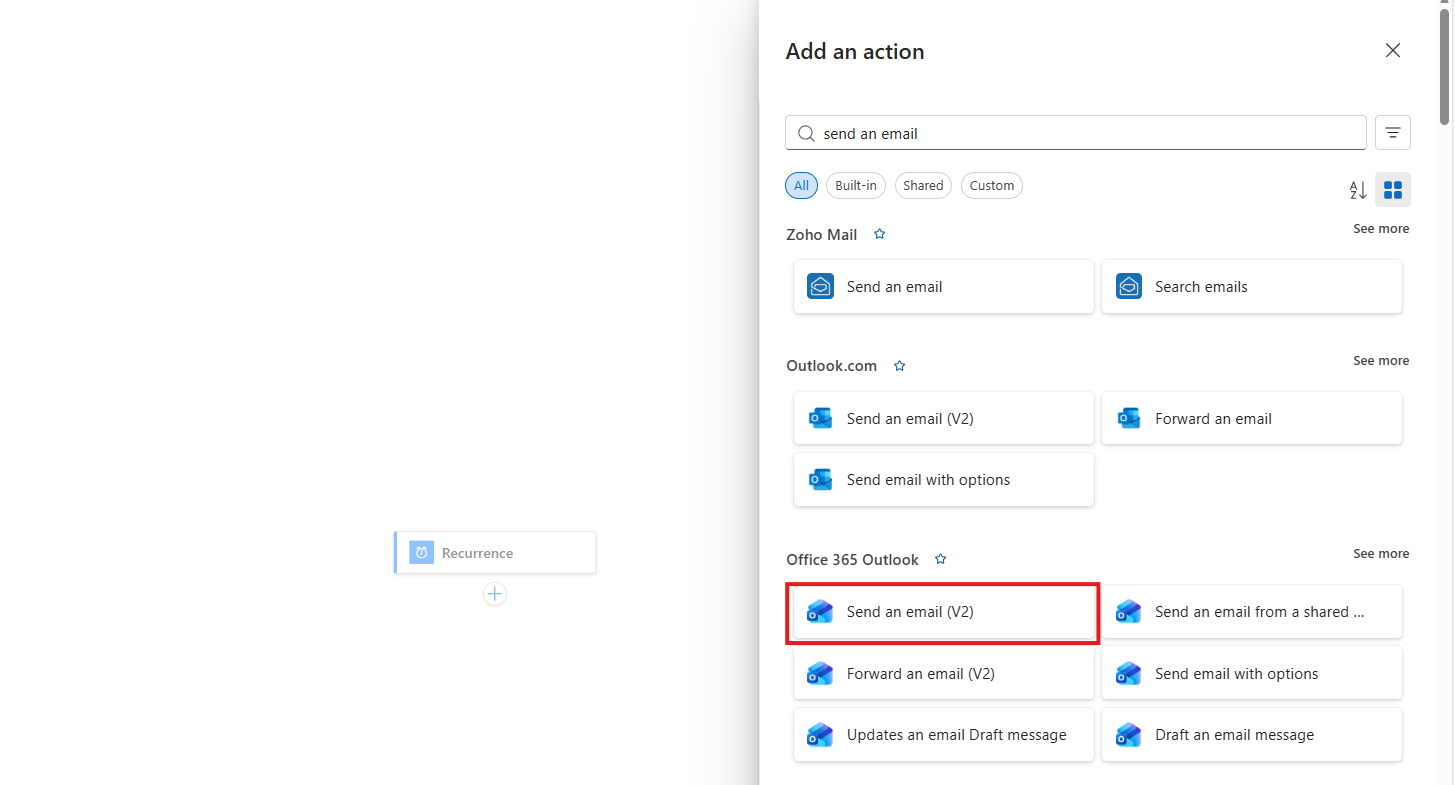Sort actions alphabetically A to Z
The height and width of the screenshot is (785, 1455).
coord(1357,190)
